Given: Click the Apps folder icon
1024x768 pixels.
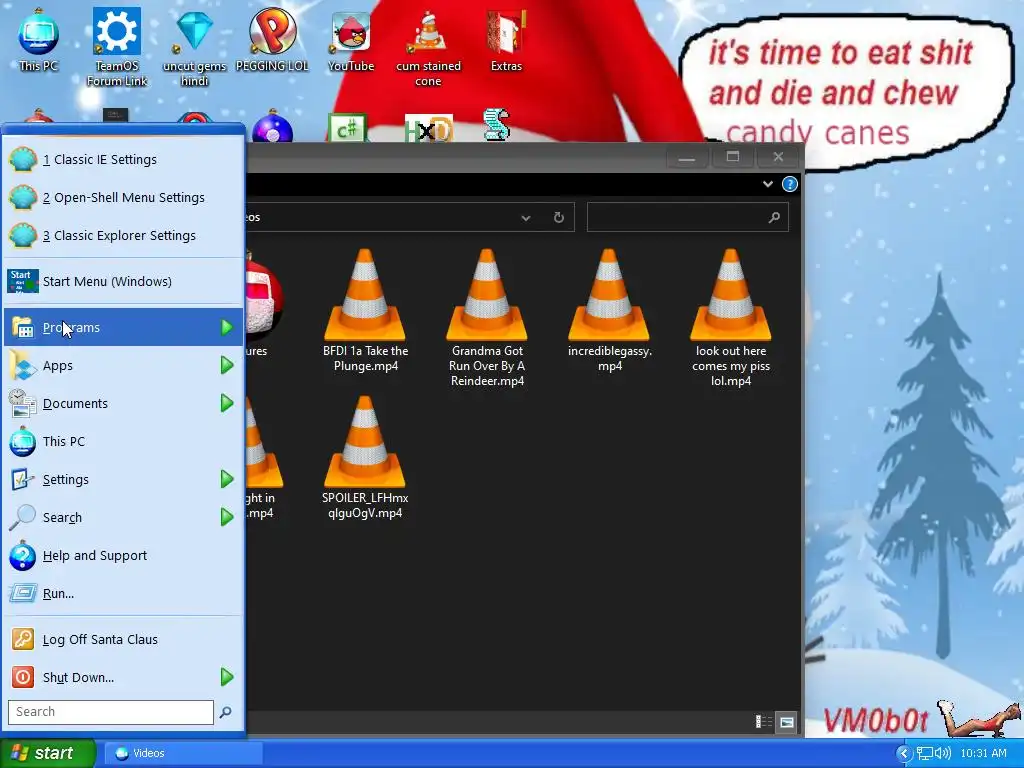Looking at the screenshot, I should 22,365.
